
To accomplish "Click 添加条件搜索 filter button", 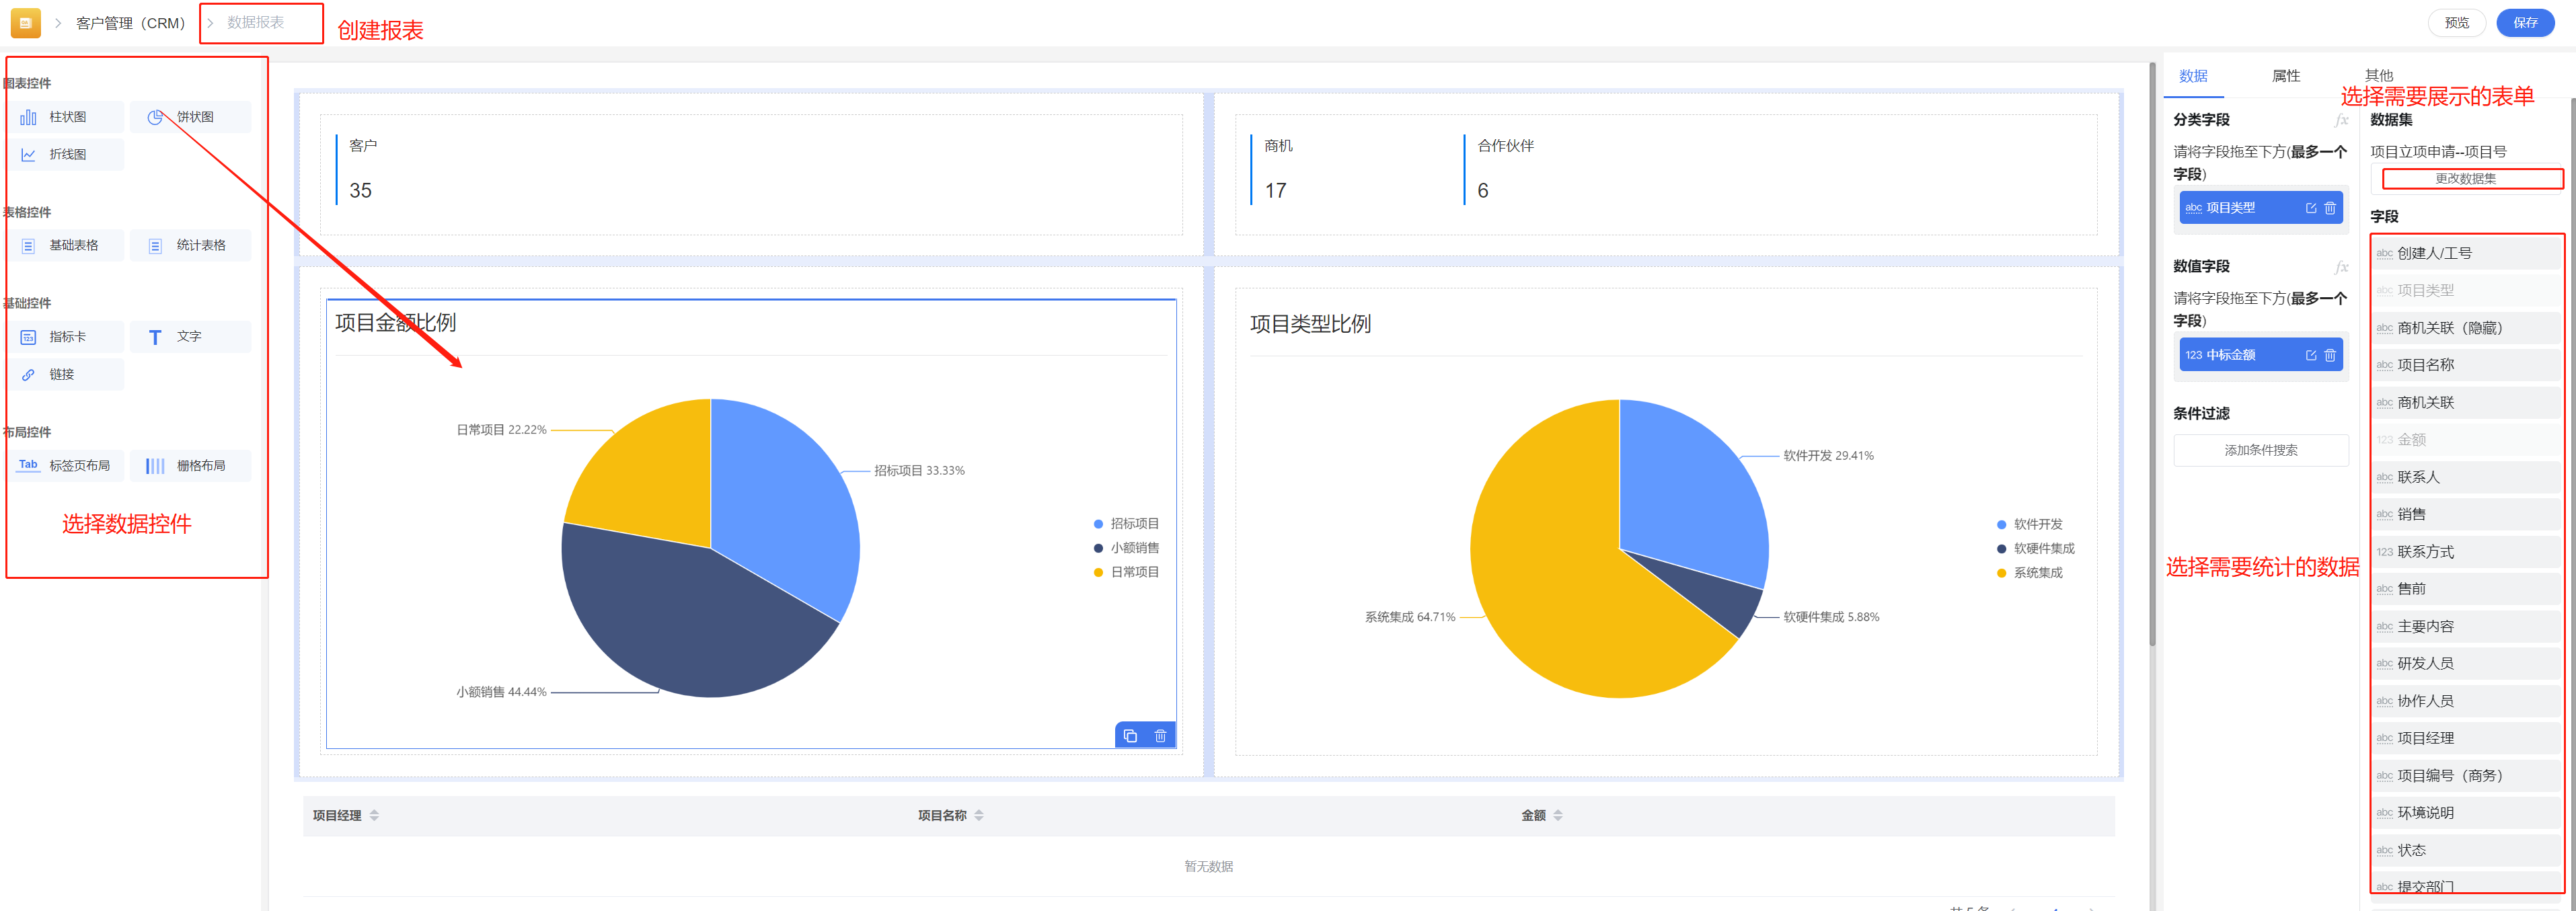I will click(x=2260, y=450).
